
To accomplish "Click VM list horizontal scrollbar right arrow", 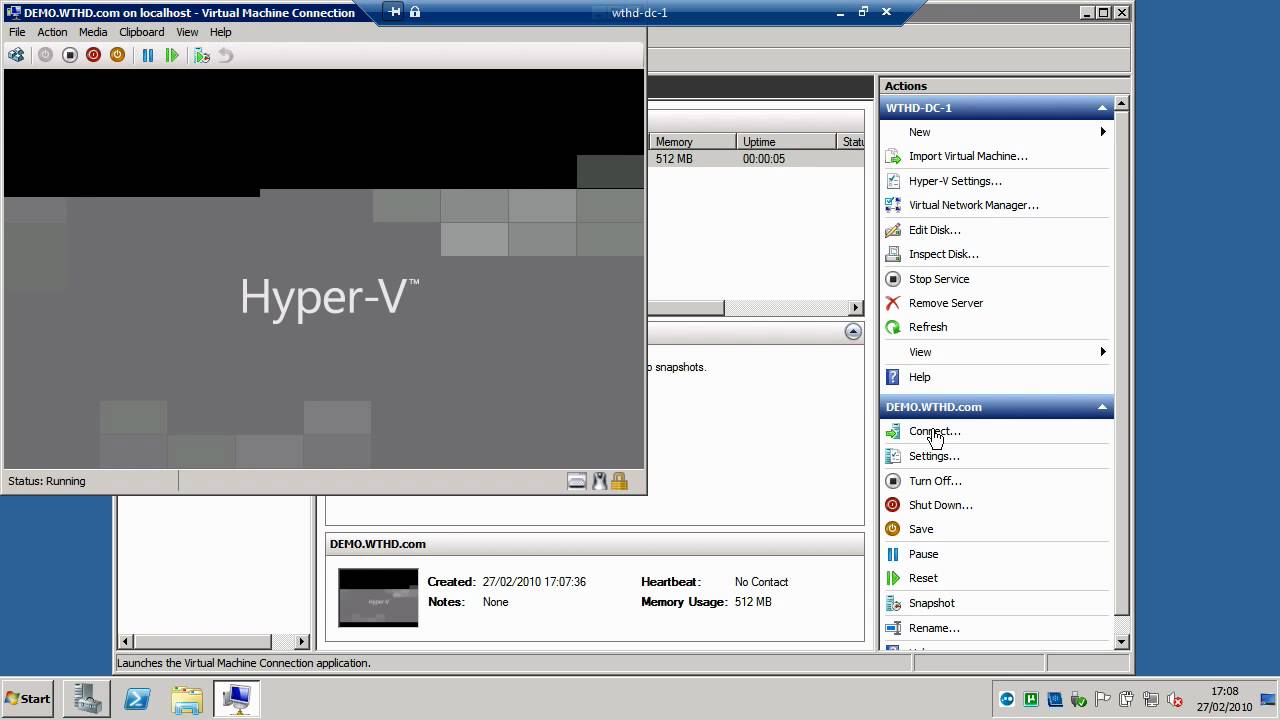I will 856,308.
